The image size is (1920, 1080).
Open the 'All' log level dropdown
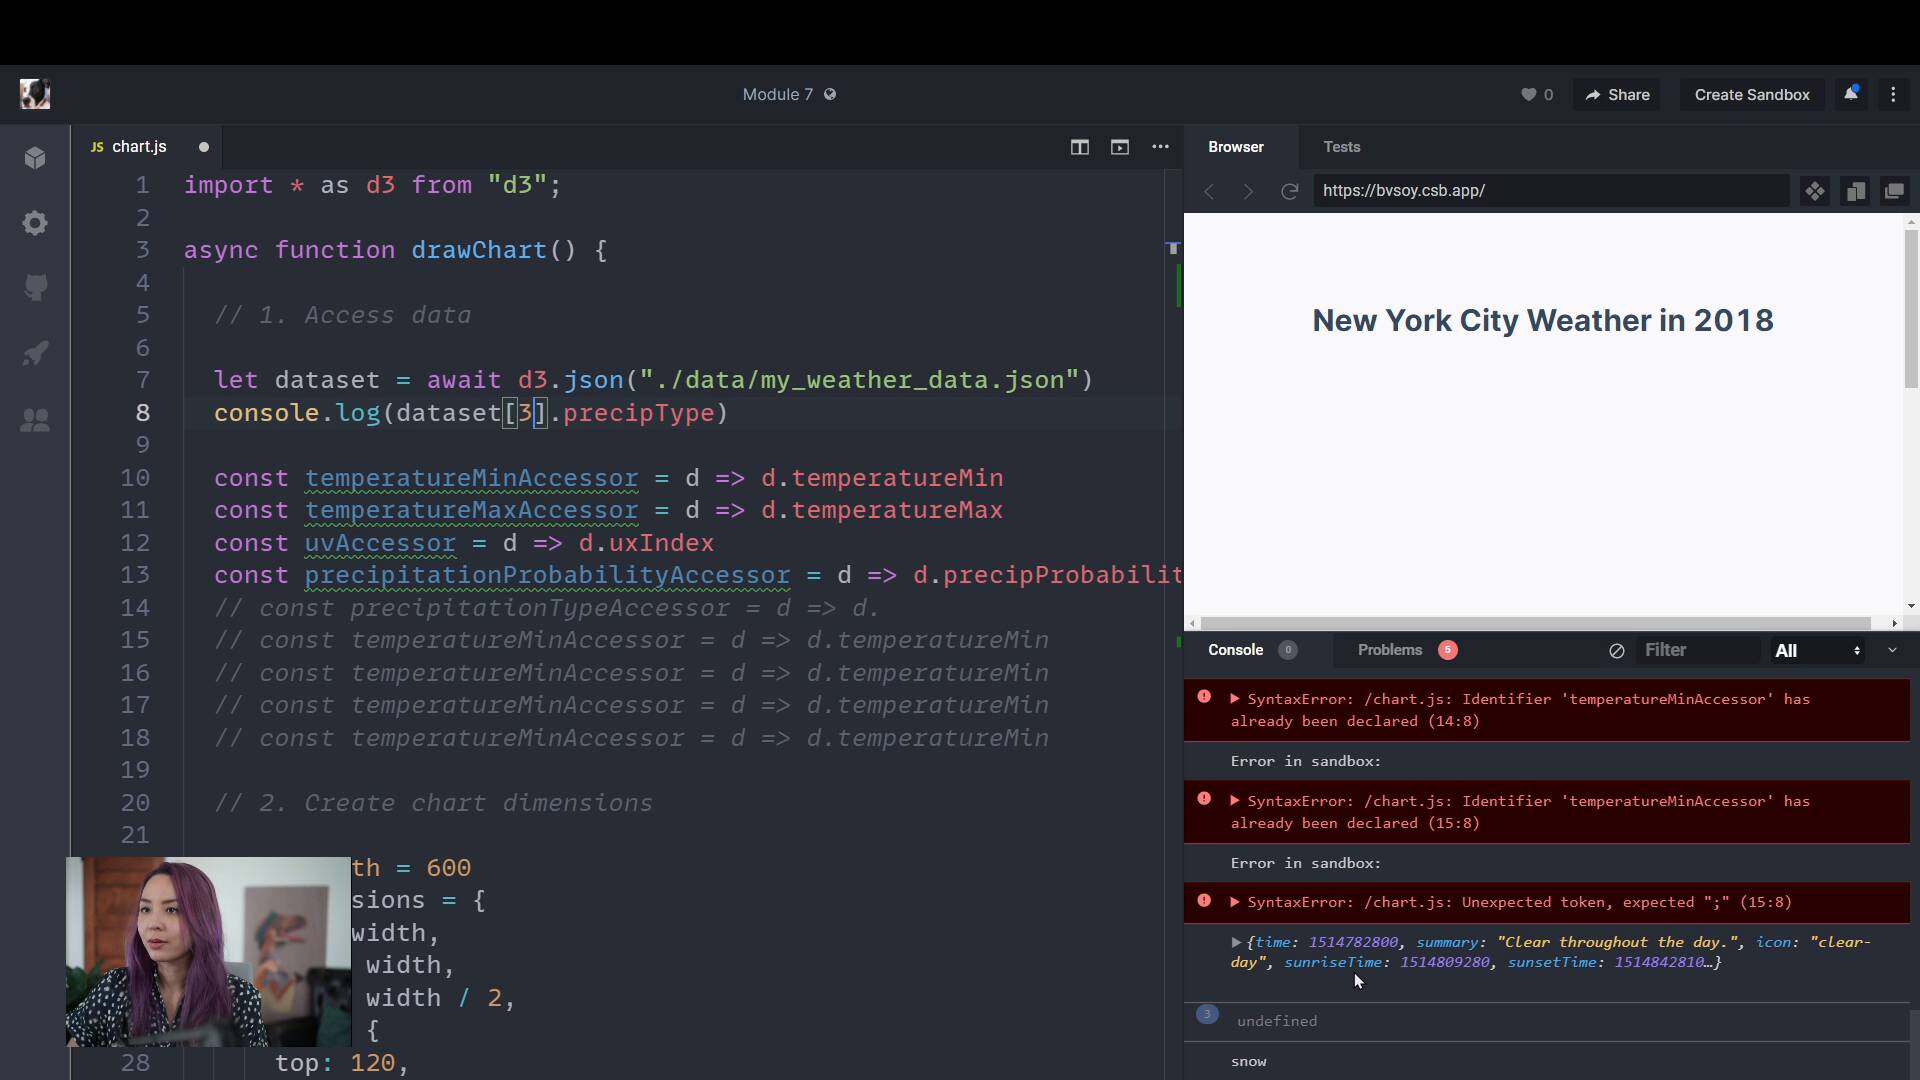click(1815, 650)
